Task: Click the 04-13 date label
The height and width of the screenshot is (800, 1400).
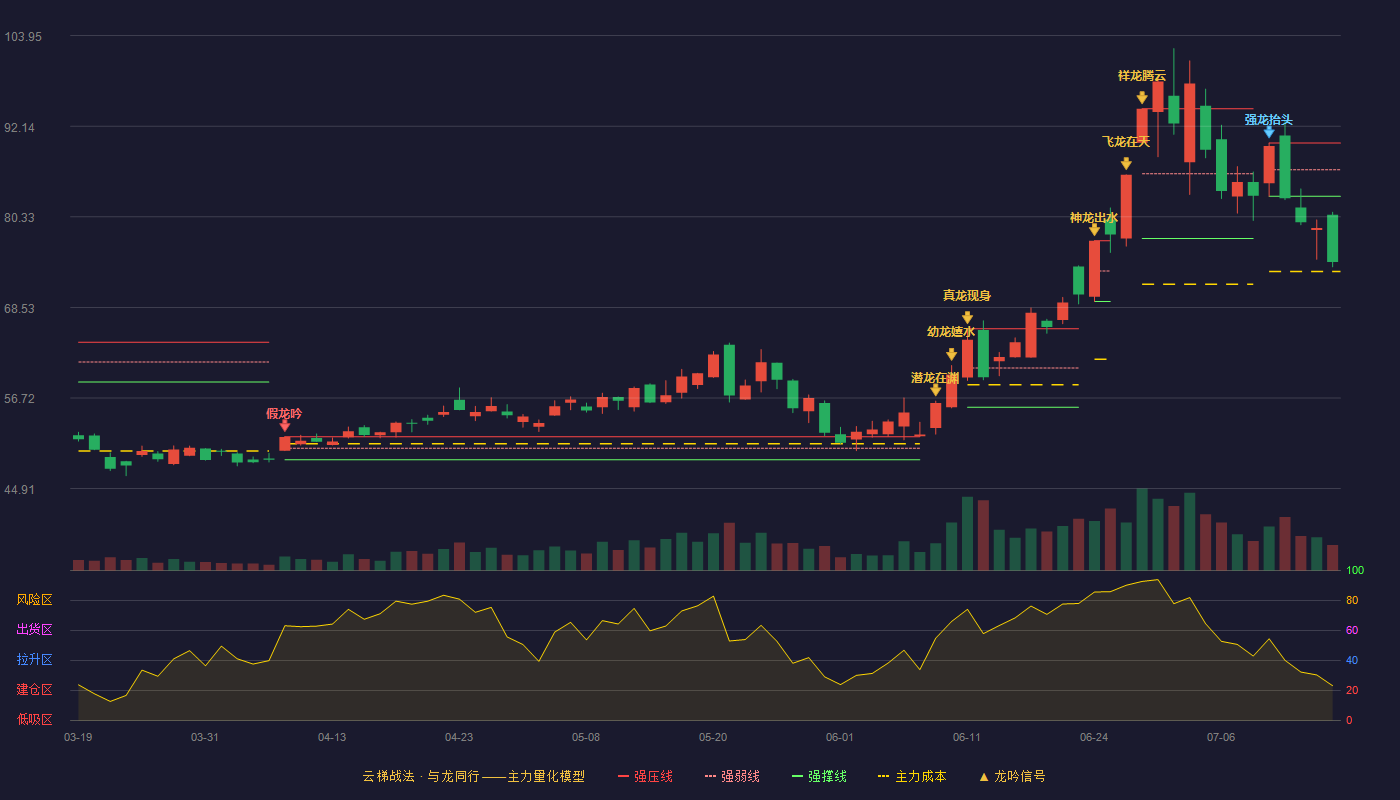Action: point(332,737)
